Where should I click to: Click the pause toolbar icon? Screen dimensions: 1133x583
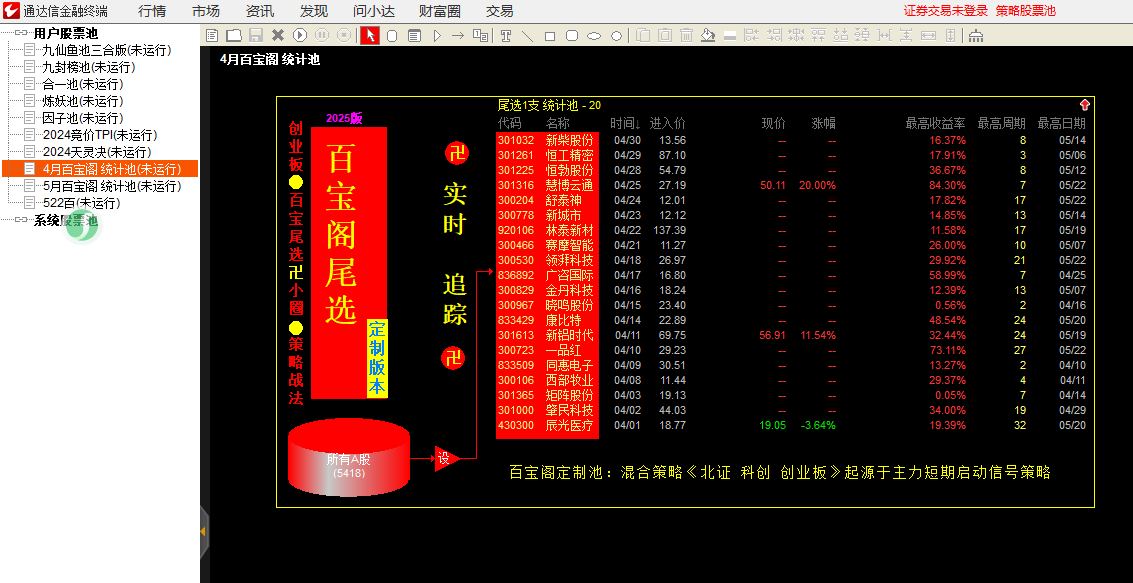pyautogui.click(x=322, y=35)
